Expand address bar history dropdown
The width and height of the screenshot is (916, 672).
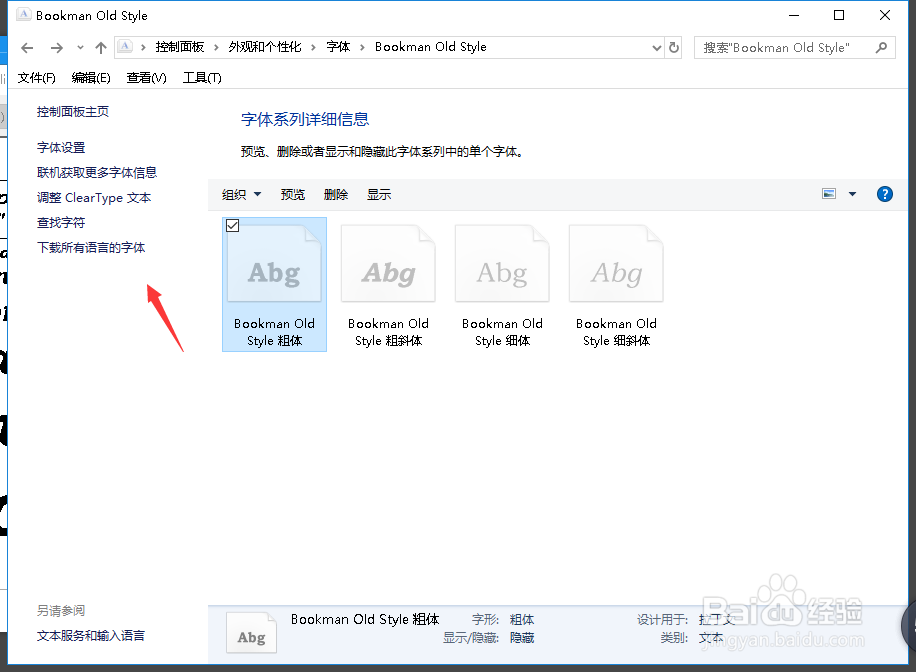[x=657, y=48]
